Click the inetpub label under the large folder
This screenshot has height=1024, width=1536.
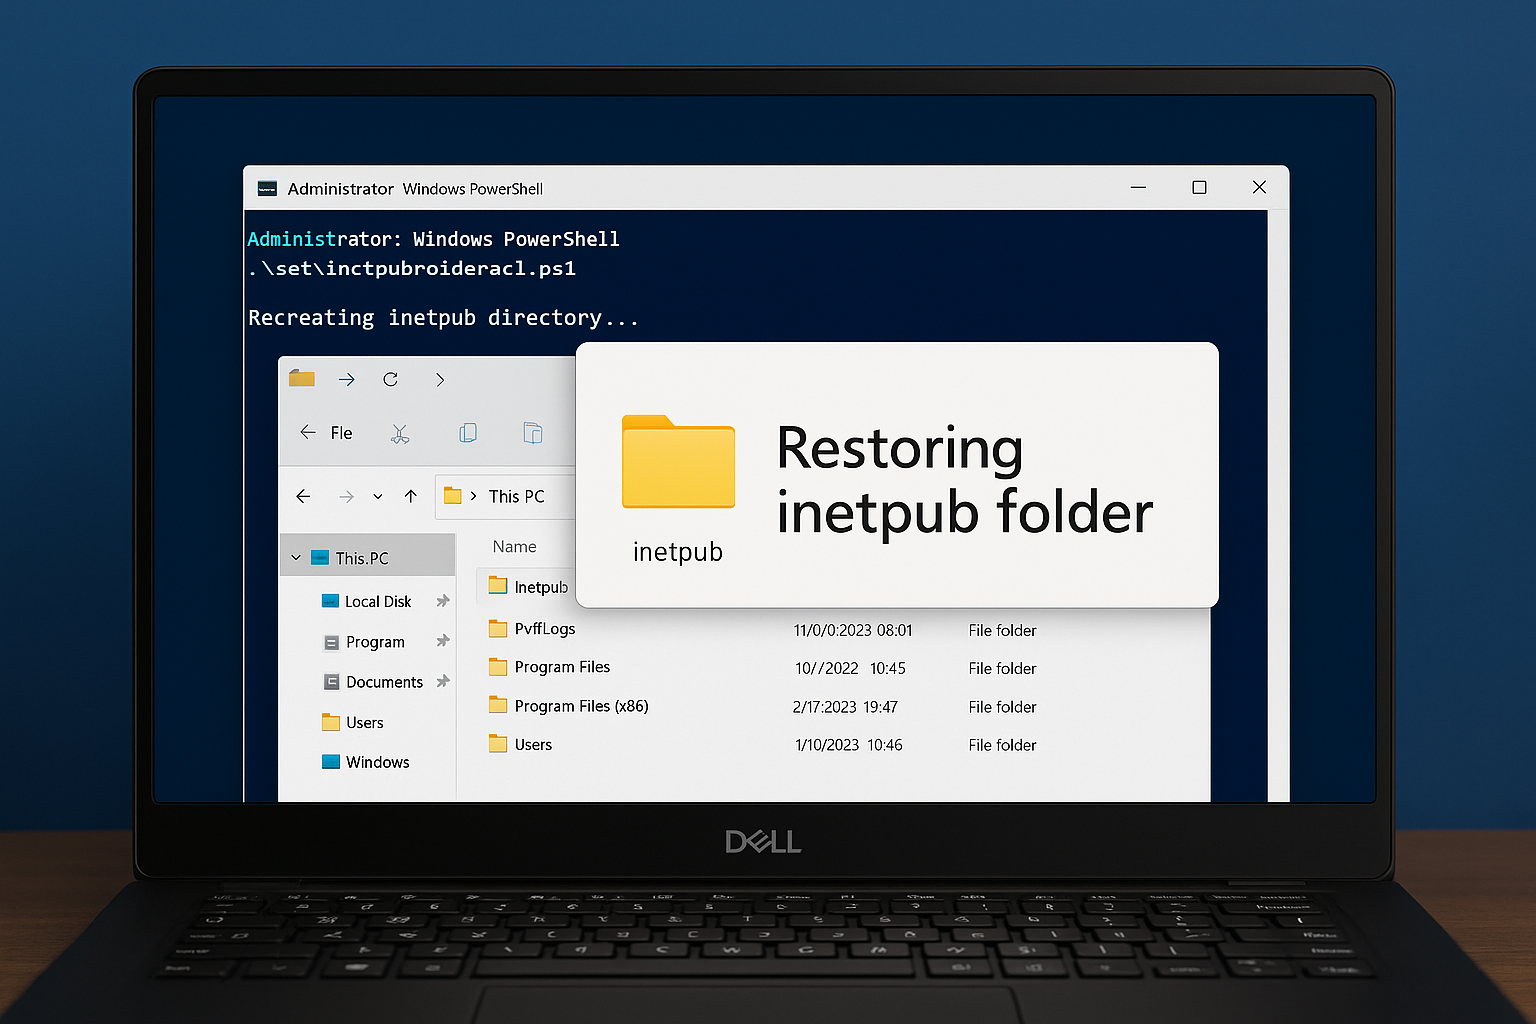coord(678,552)
